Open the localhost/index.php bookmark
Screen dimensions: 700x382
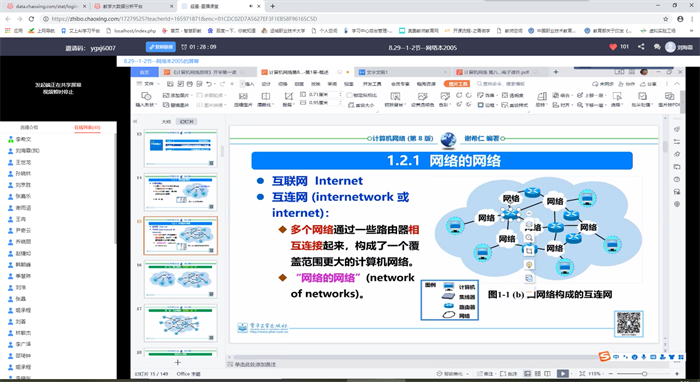131,31
